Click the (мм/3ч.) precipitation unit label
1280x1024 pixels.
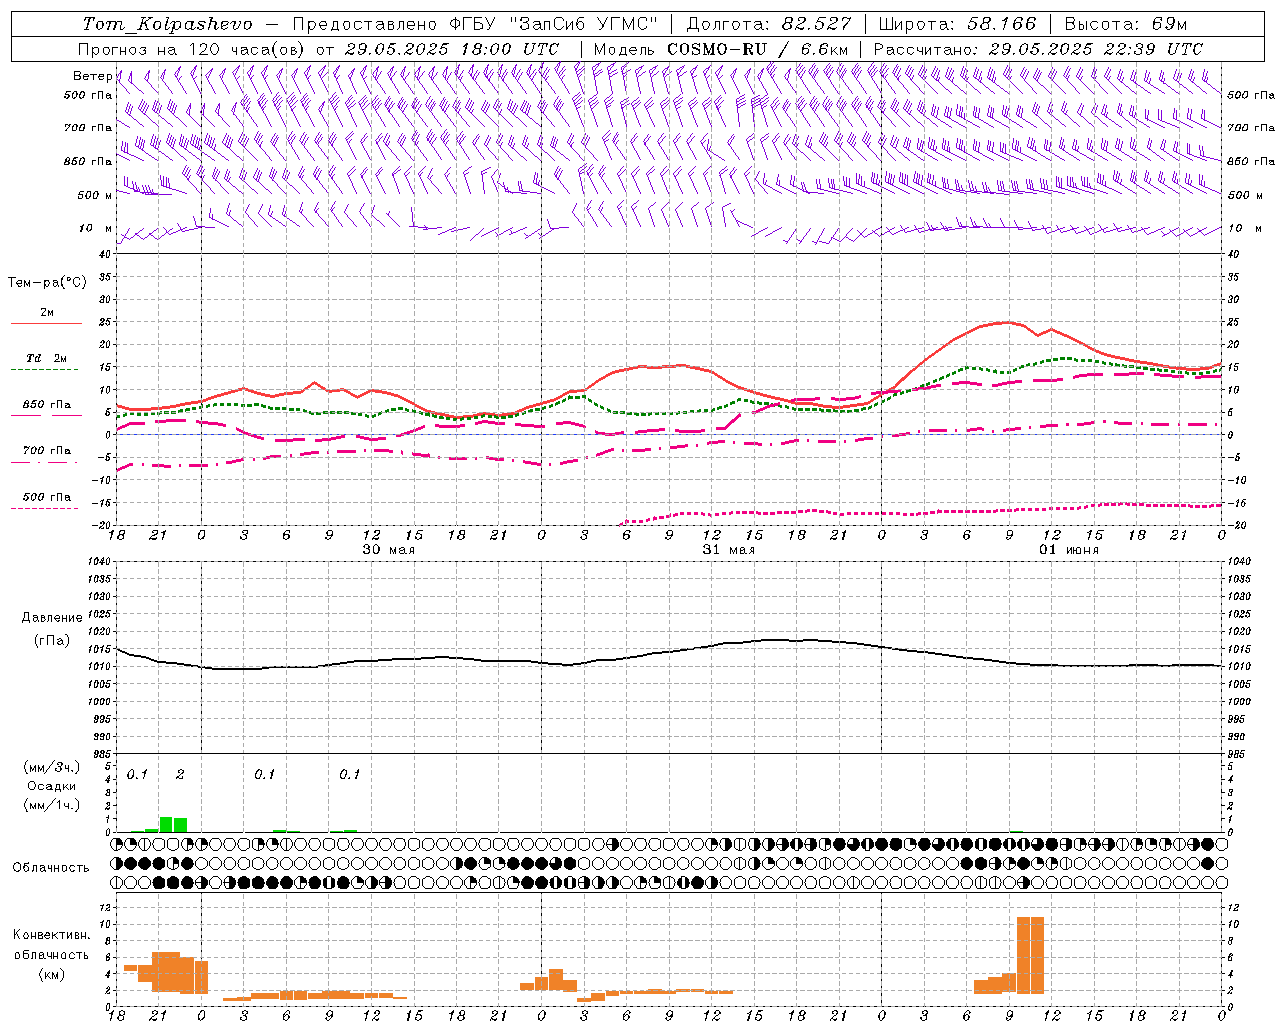click(52, 767)
